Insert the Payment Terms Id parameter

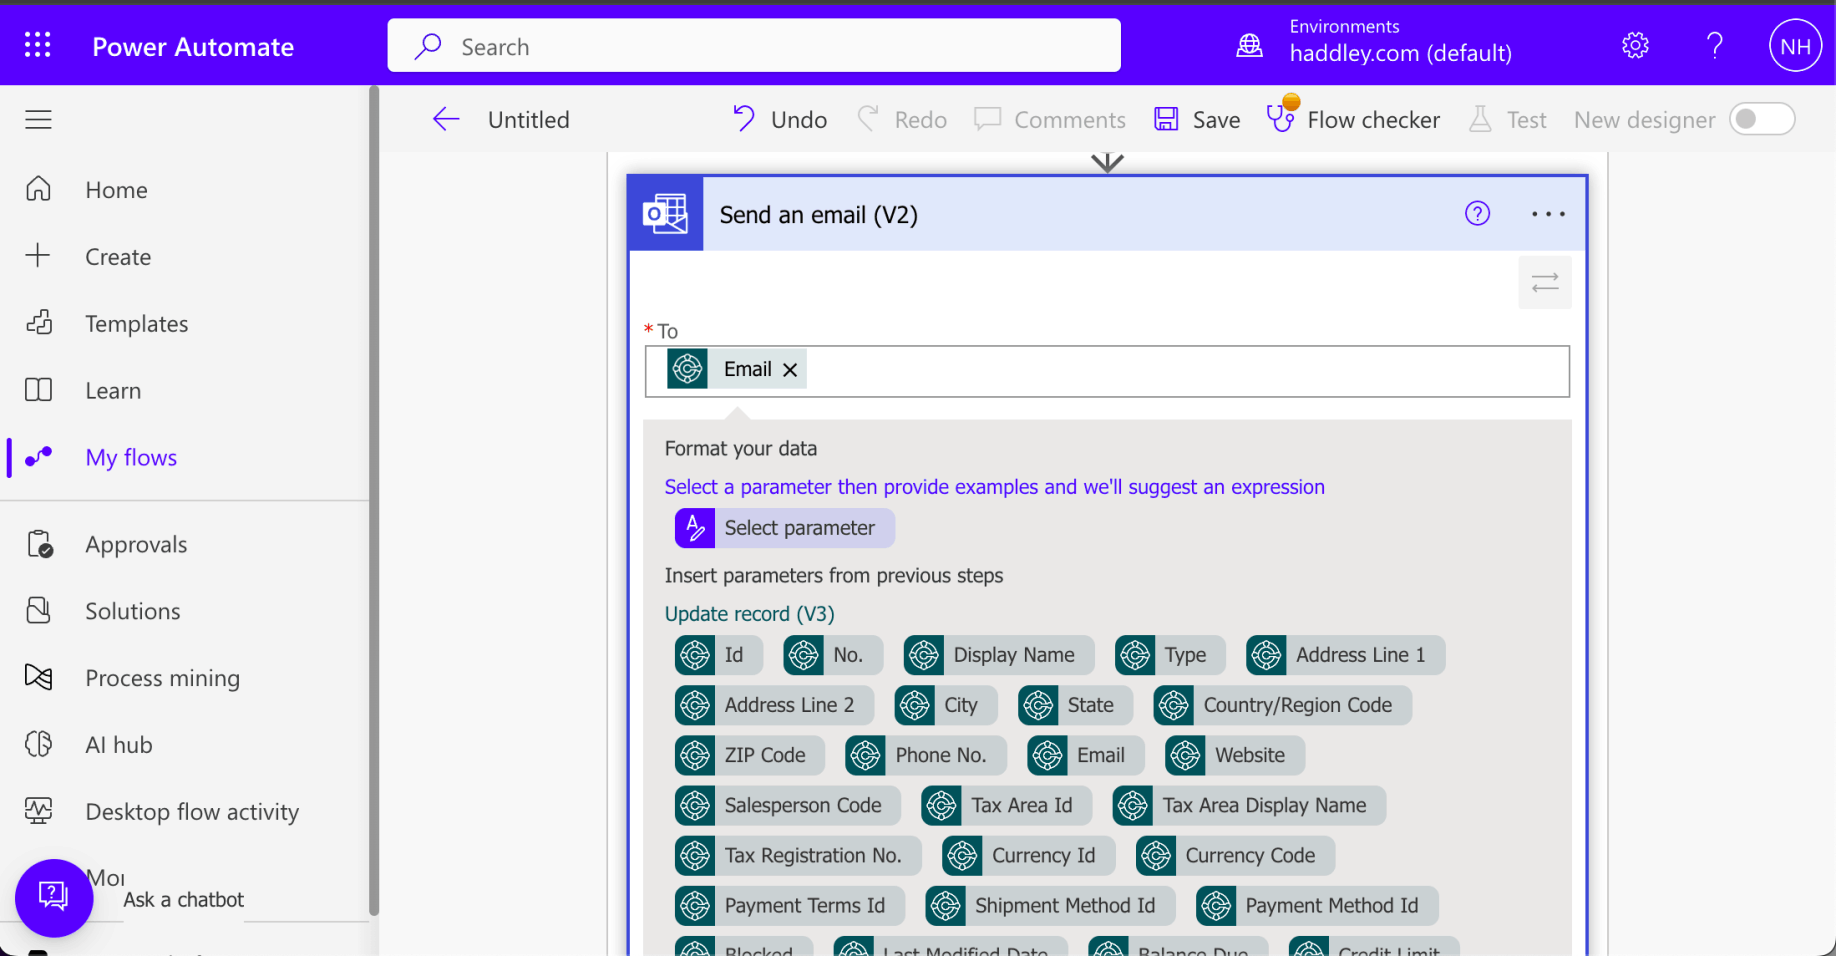[790, 905]
